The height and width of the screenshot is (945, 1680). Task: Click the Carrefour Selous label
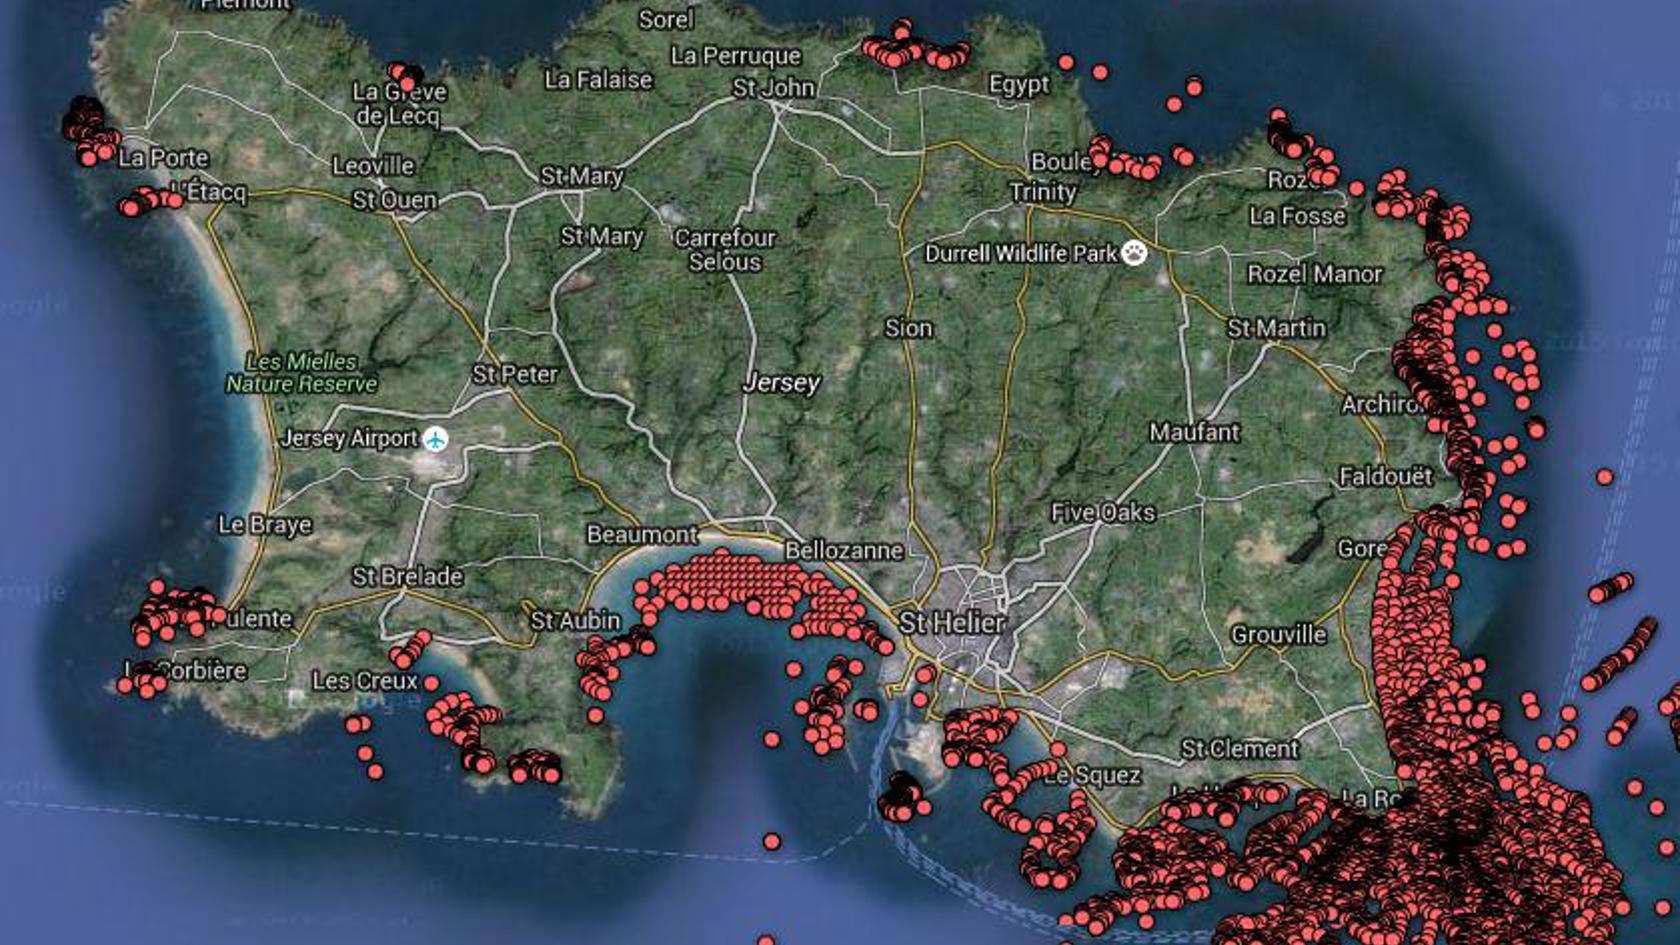click(x=725, y=250)
